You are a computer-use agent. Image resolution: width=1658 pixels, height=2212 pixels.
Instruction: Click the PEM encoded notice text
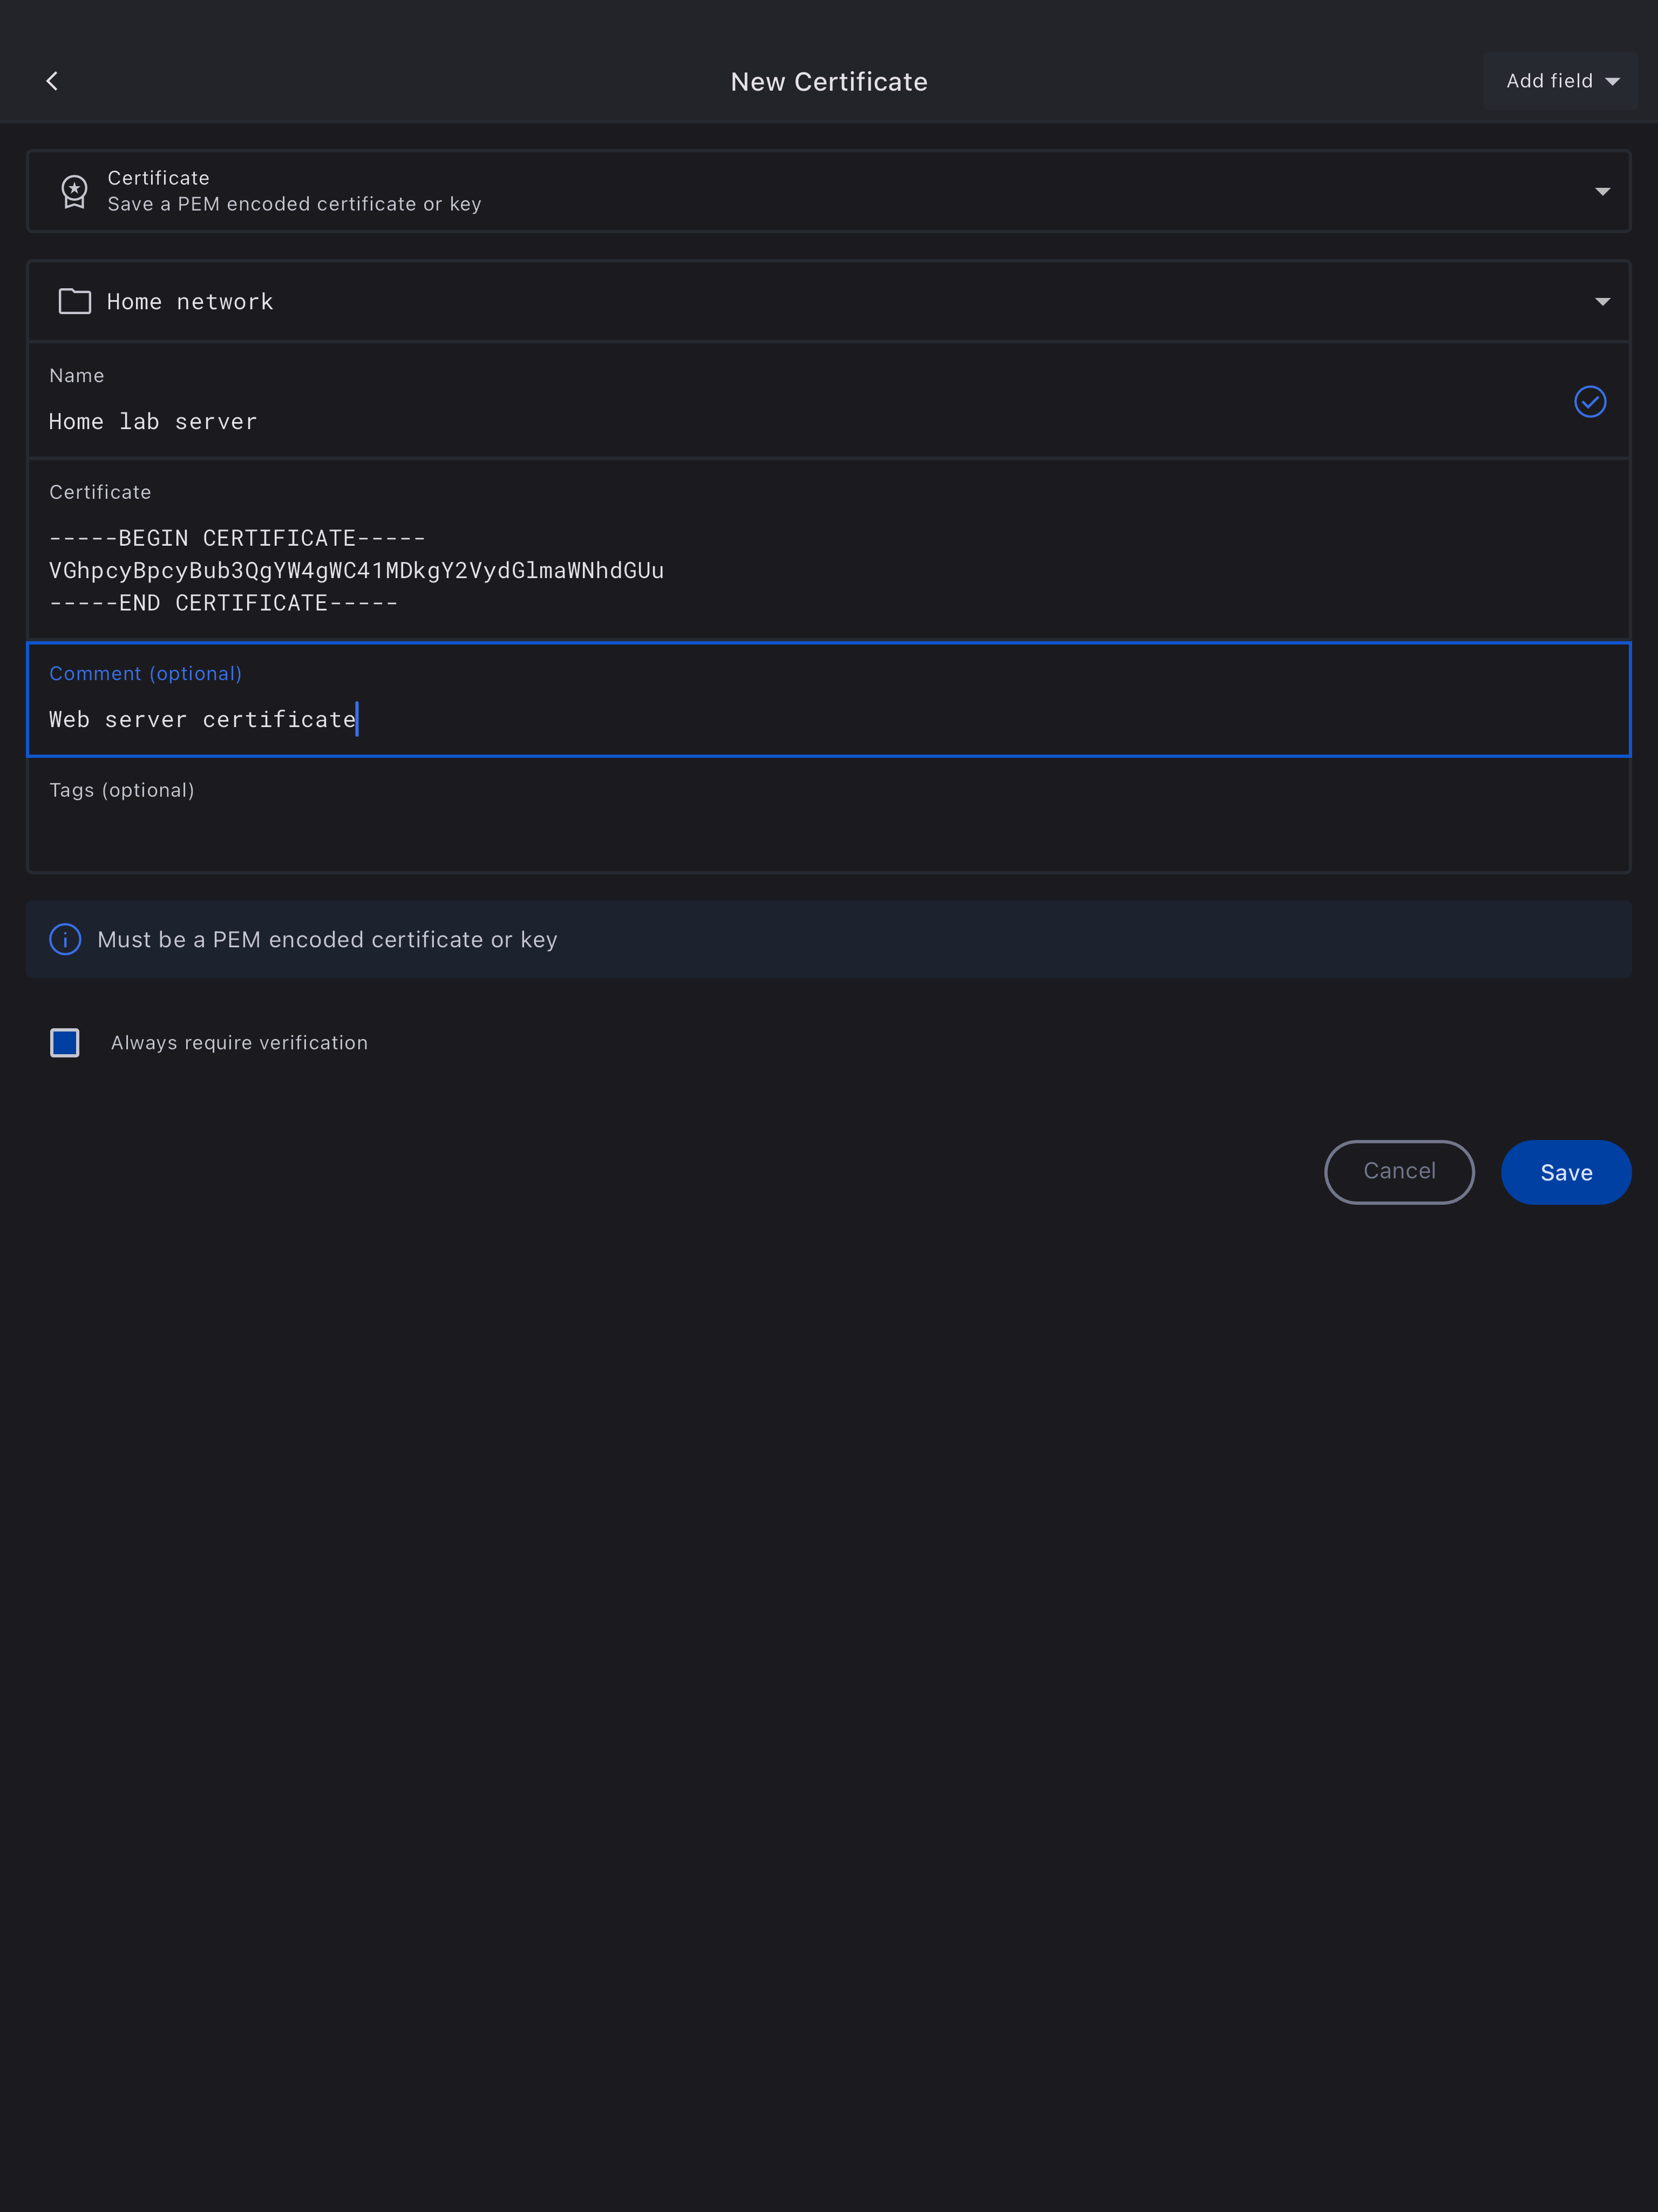327,939
